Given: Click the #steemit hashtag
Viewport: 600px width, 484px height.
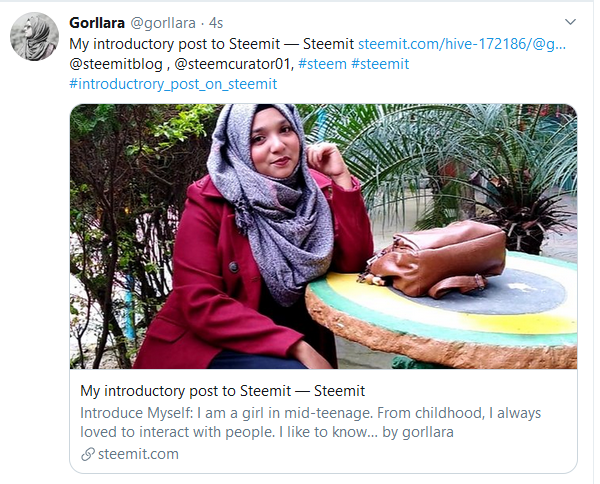Looking at the screenshot, I should click(380, 64).
